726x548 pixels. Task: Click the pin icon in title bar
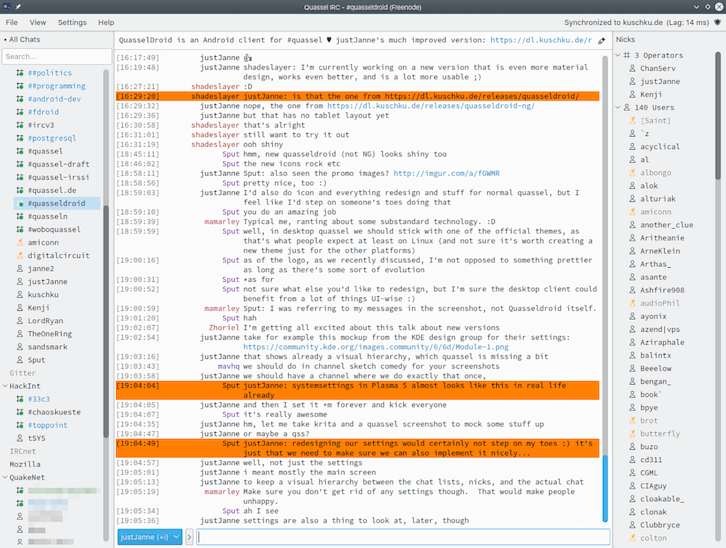click(18, 7)
